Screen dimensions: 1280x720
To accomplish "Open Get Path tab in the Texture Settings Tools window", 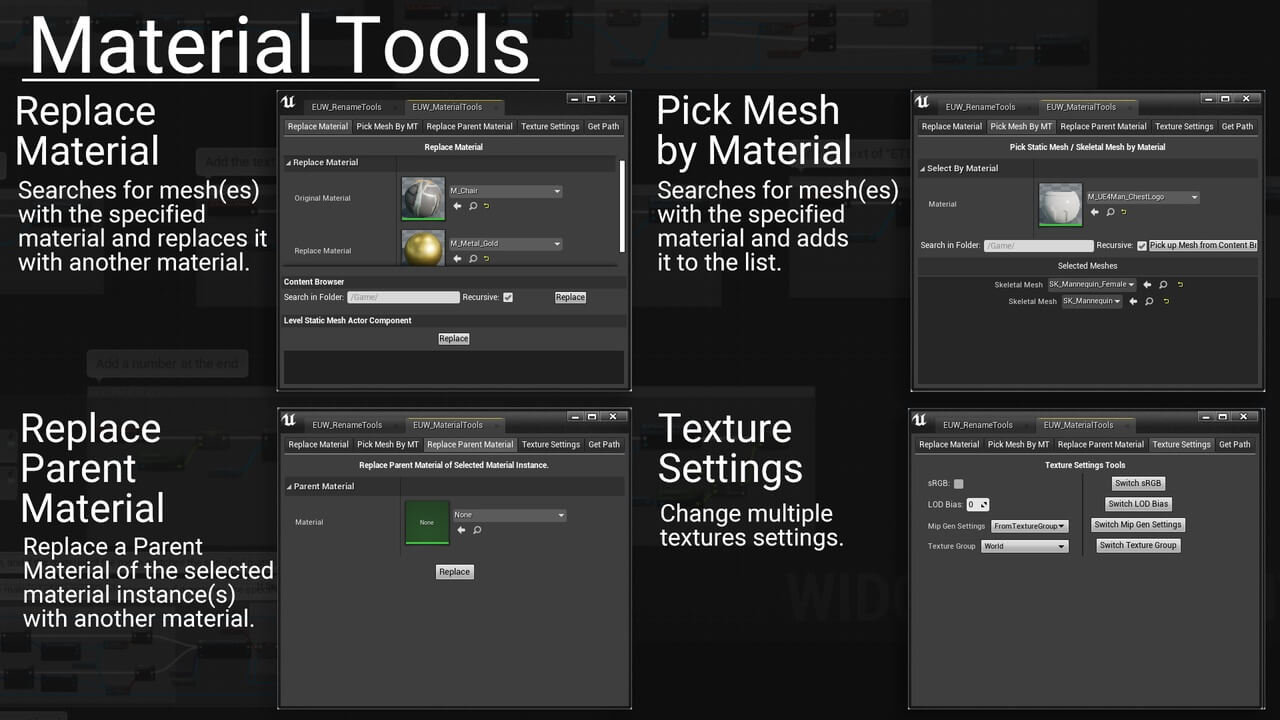I will (1235, 444).
